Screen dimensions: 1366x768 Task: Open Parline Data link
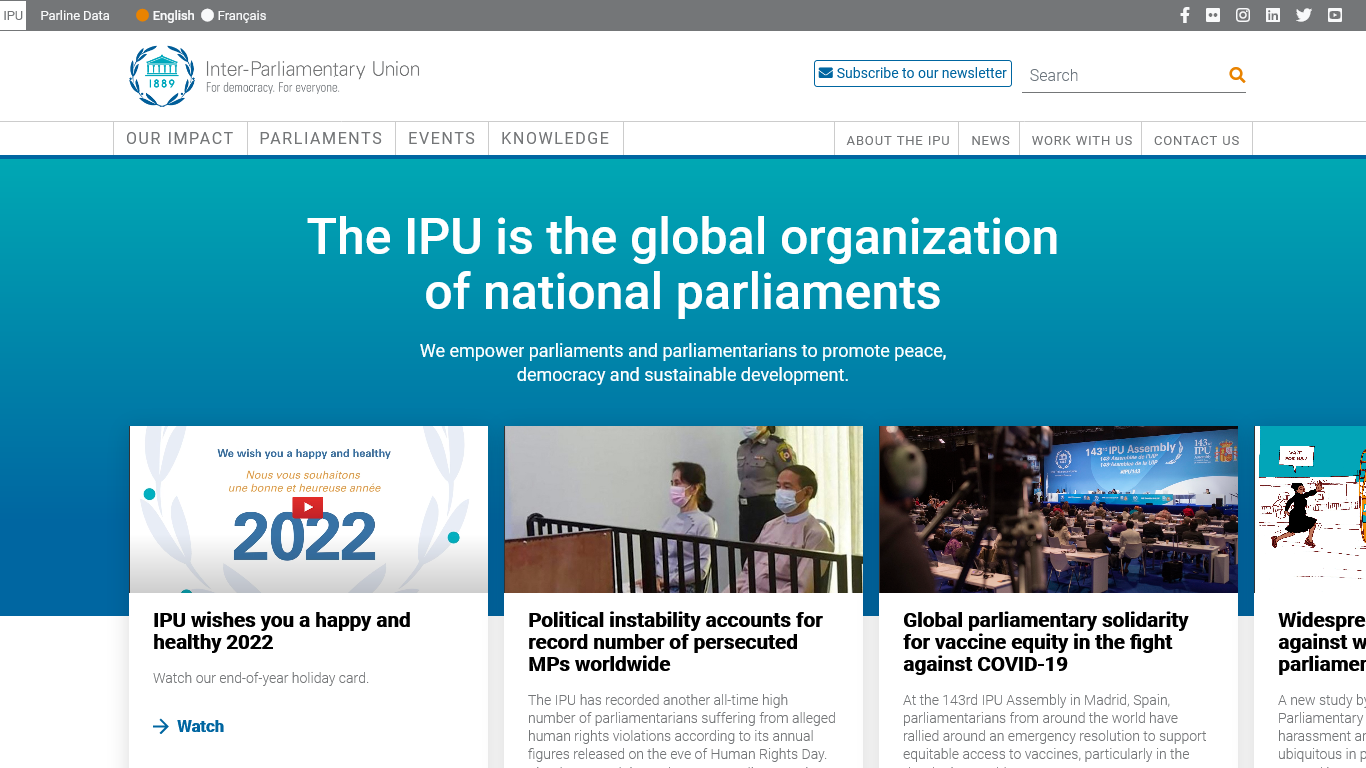click(75, 15)
